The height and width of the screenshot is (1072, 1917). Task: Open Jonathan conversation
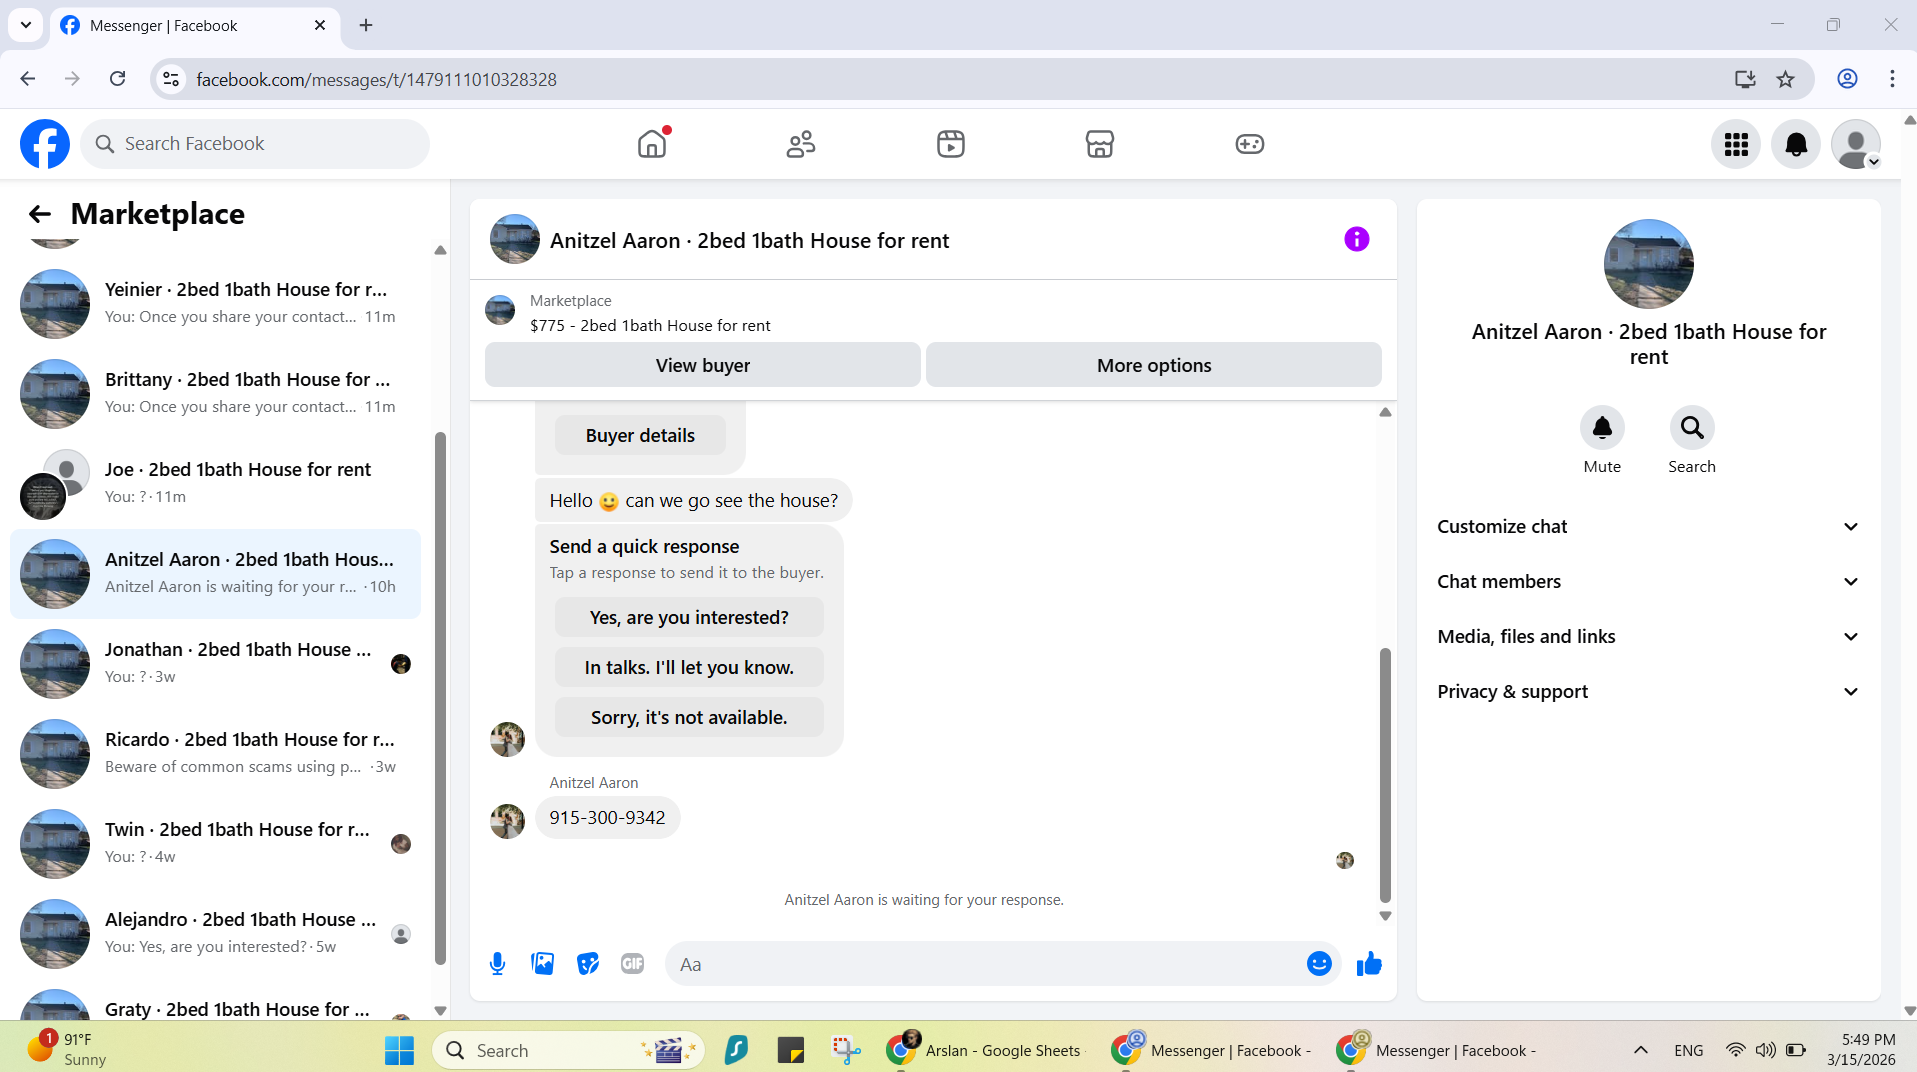pyautogui.click(x=215, y=664)
